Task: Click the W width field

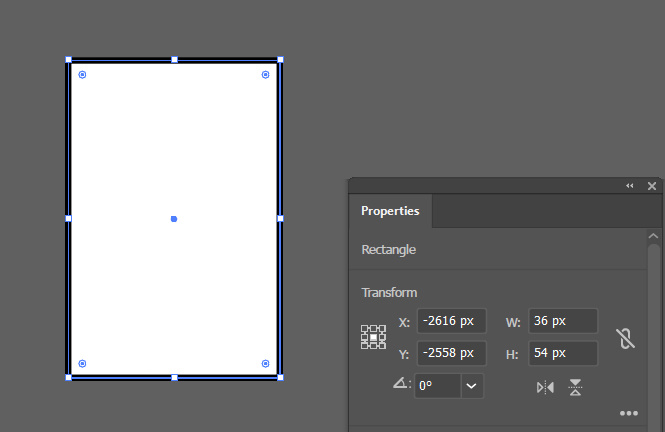Action: pos(563,321)
